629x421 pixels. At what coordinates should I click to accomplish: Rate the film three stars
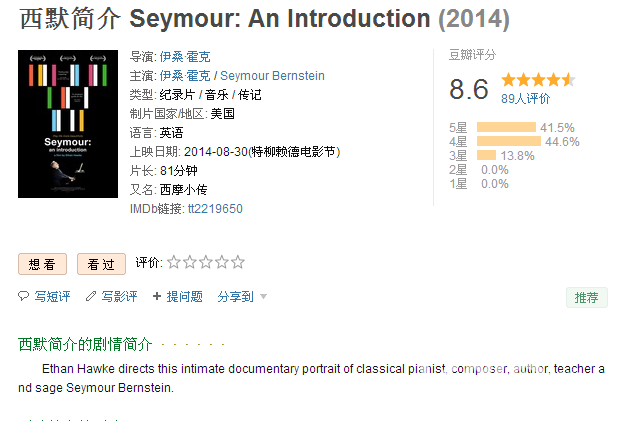coord(206,262)
